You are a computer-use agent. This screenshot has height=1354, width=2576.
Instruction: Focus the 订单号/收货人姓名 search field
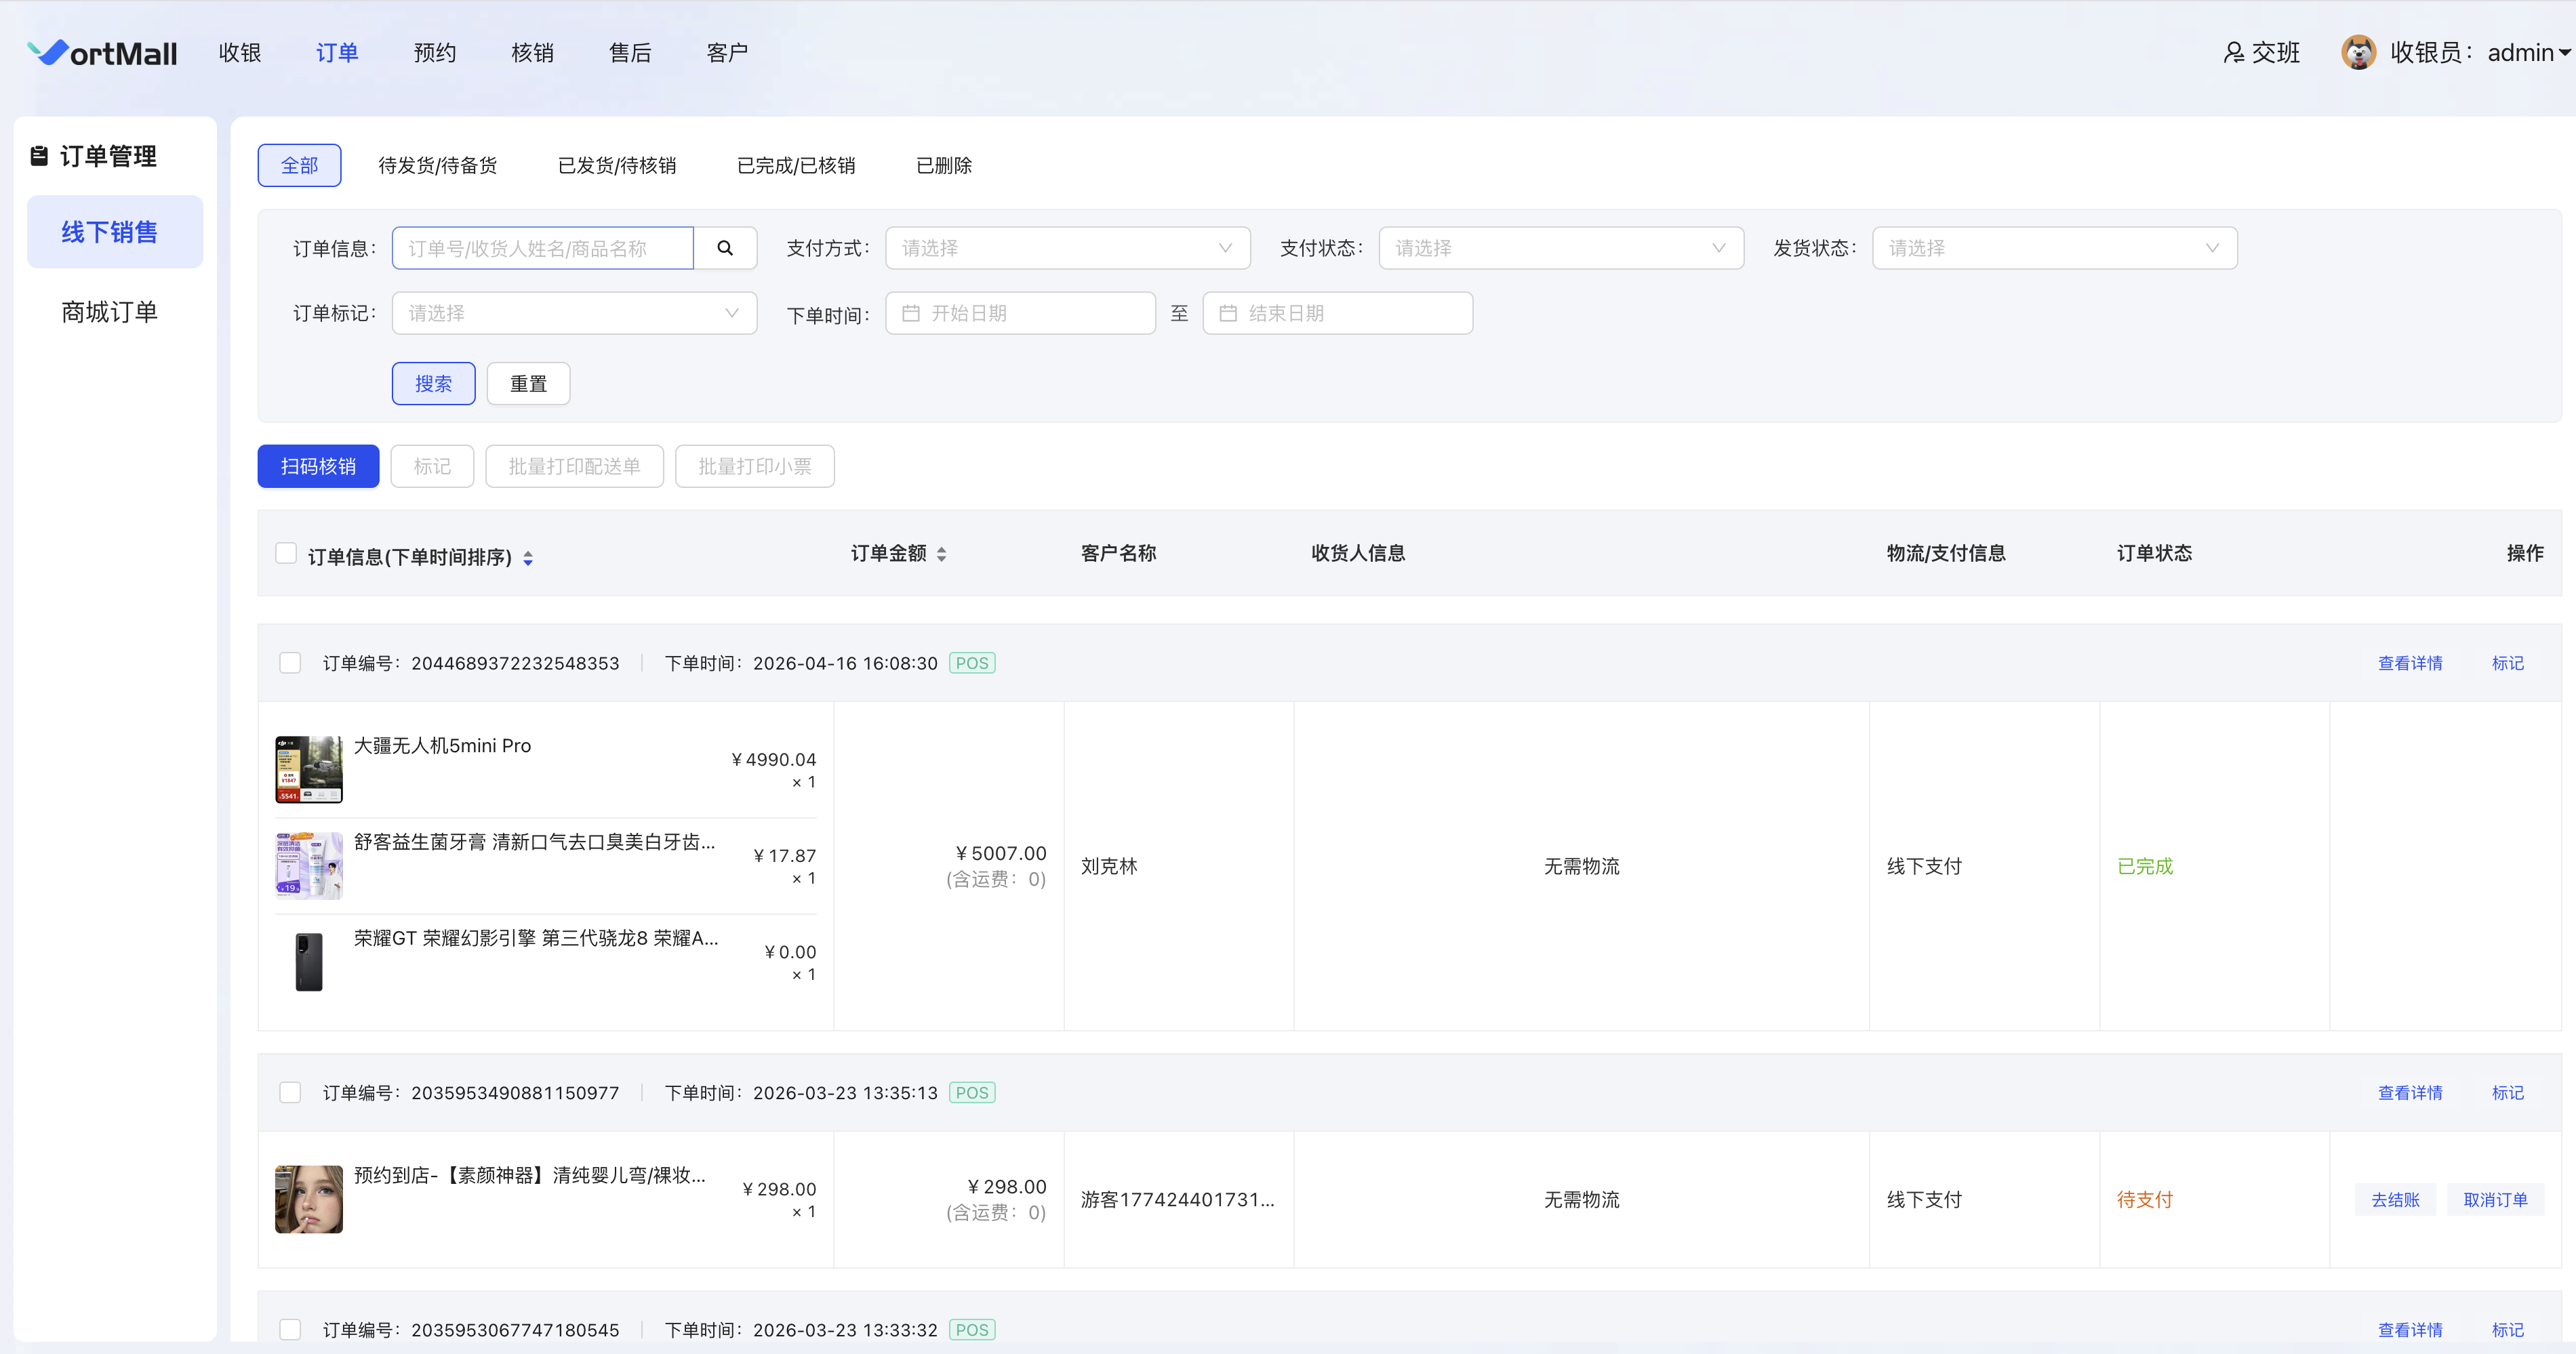coord(541,248)
